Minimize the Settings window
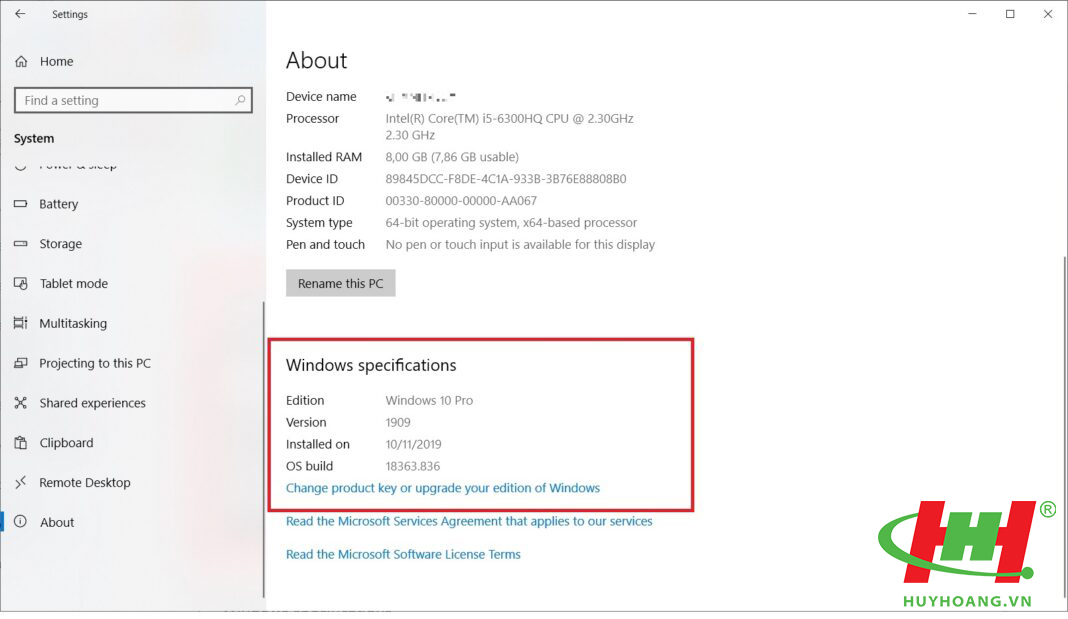 972,14
